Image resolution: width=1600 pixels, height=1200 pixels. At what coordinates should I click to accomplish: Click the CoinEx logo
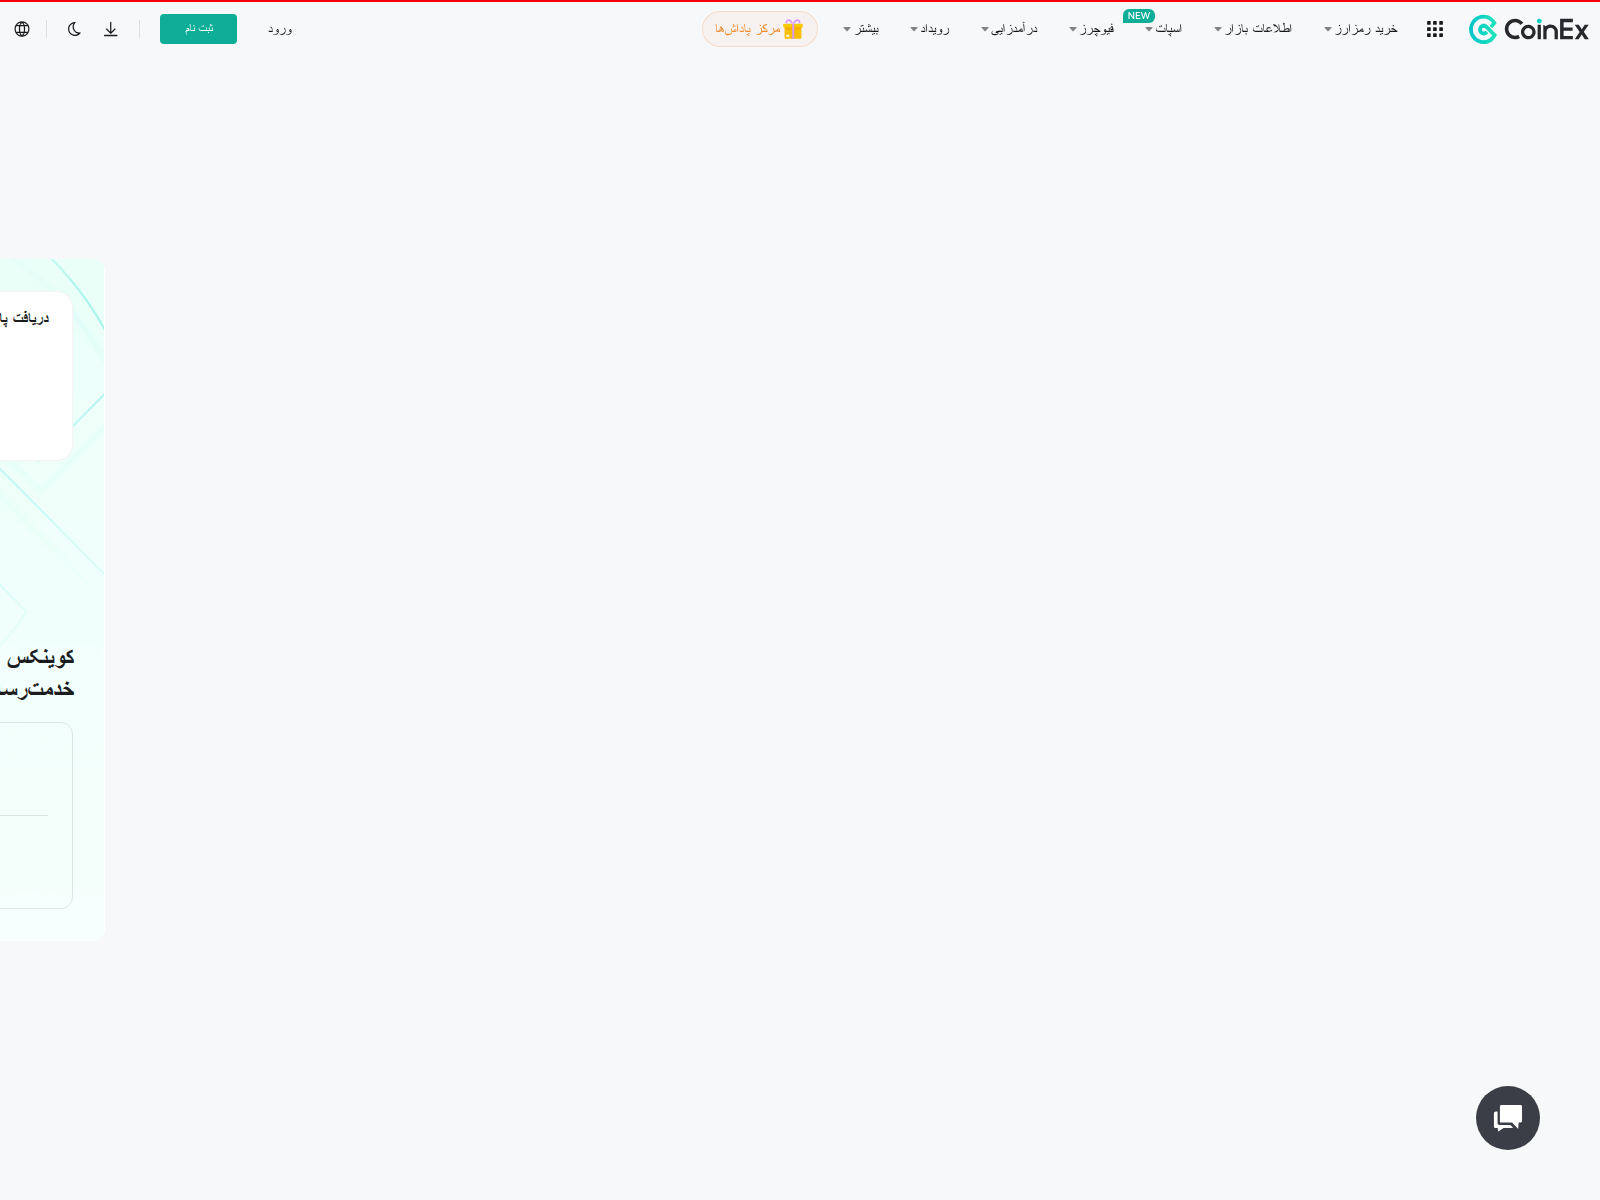pos(1528,30)
